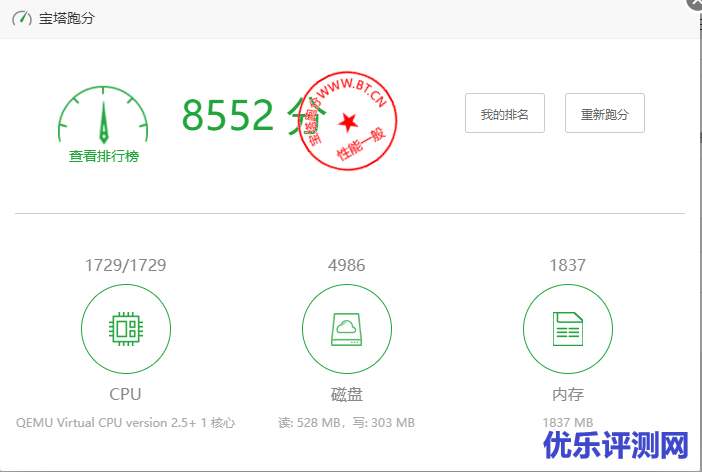This screenshot has width=702, height=472.
Task: Click the CPU score 1729/1729
Action: click(x=125, y=265)
